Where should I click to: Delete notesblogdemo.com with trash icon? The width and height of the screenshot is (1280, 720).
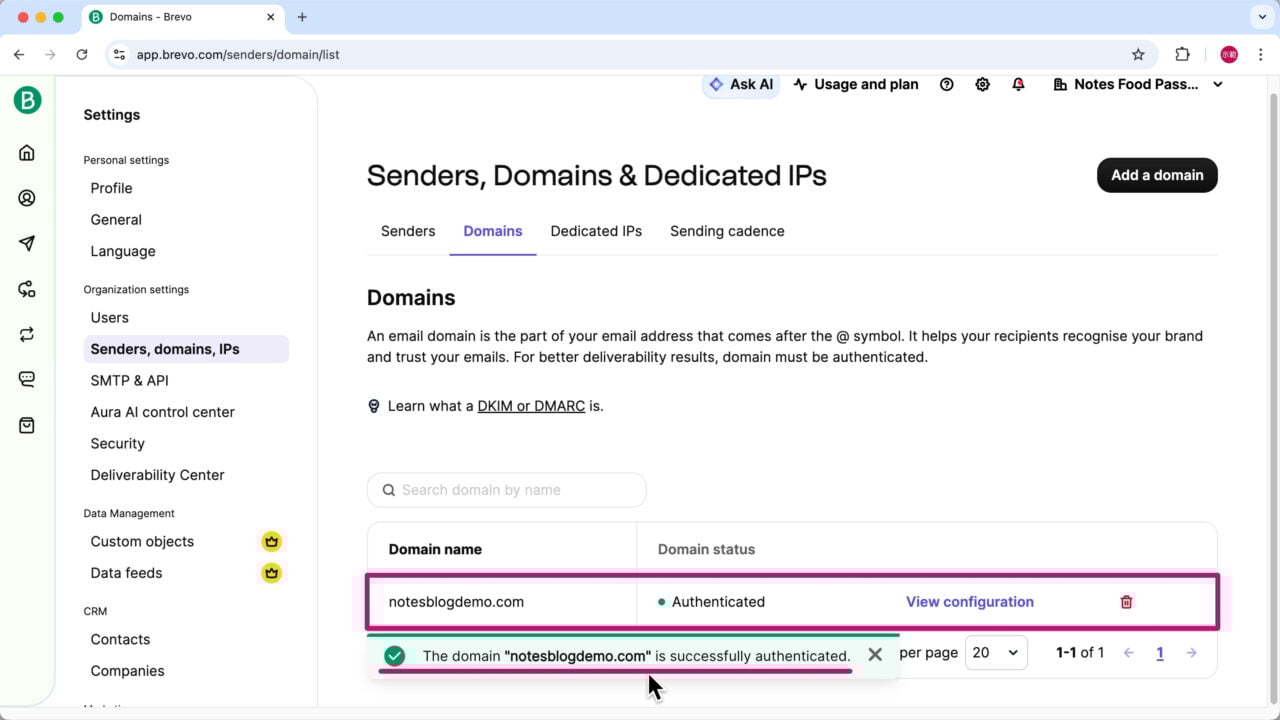click(1126, 602)
